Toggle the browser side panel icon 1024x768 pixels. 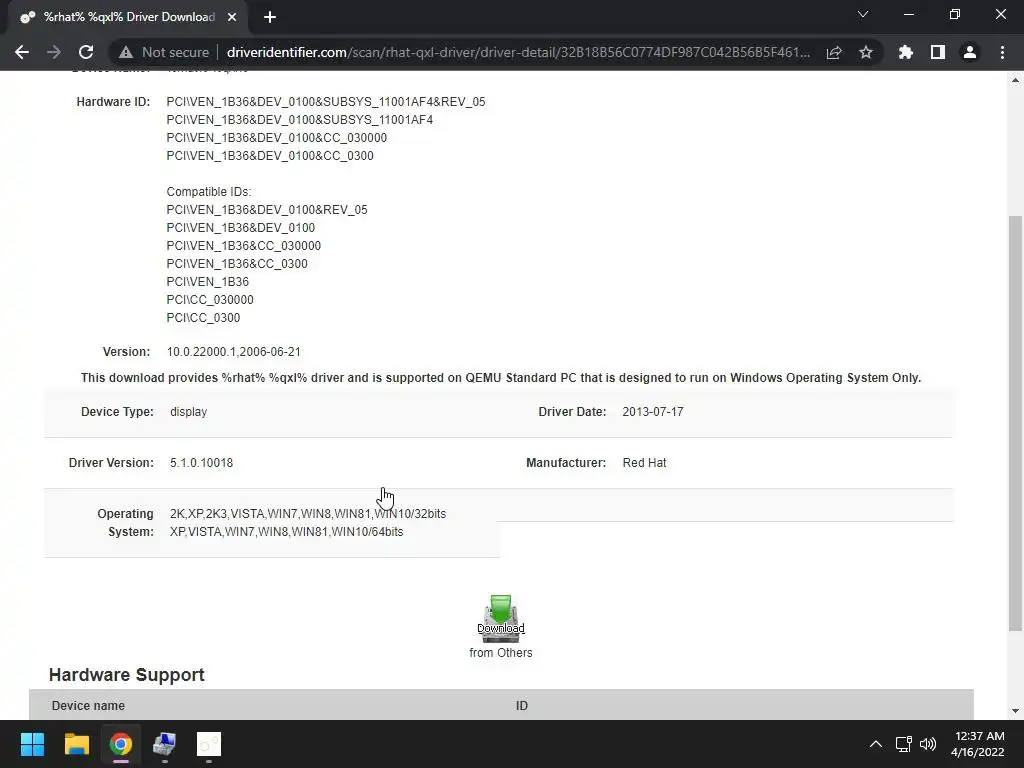(x=938, y=52)
